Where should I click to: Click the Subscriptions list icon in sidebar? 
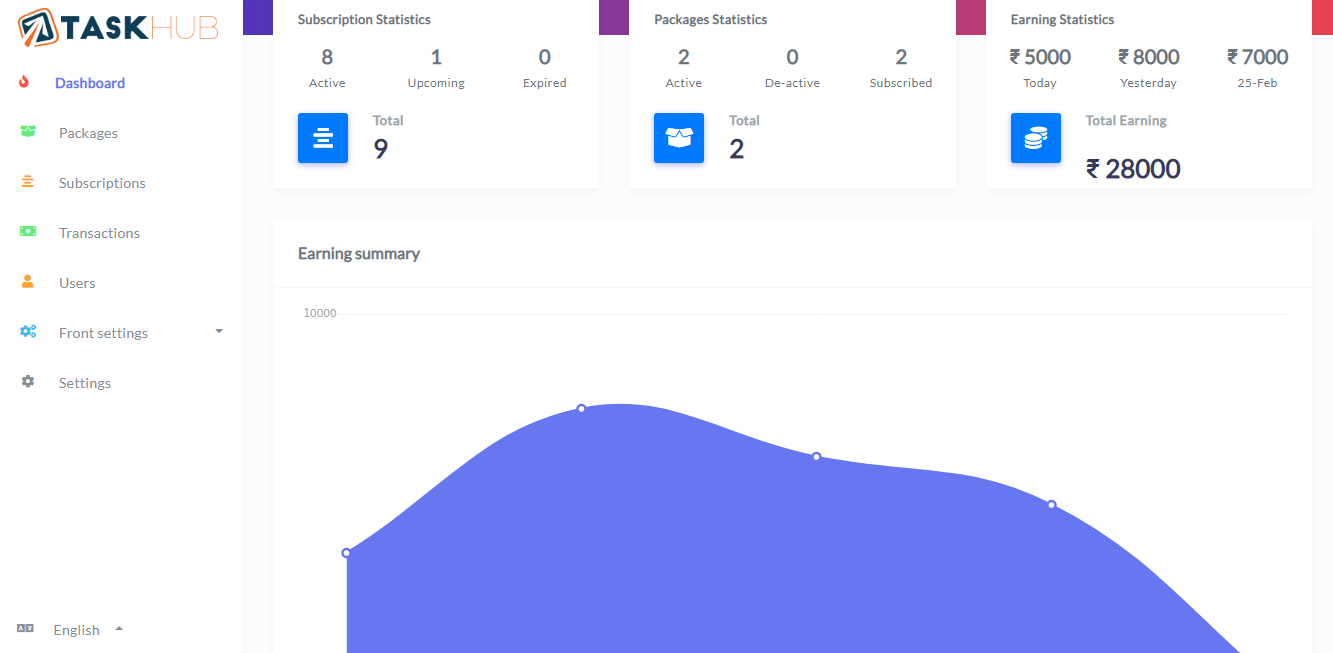pyautogui.click(x=28, y=182)
